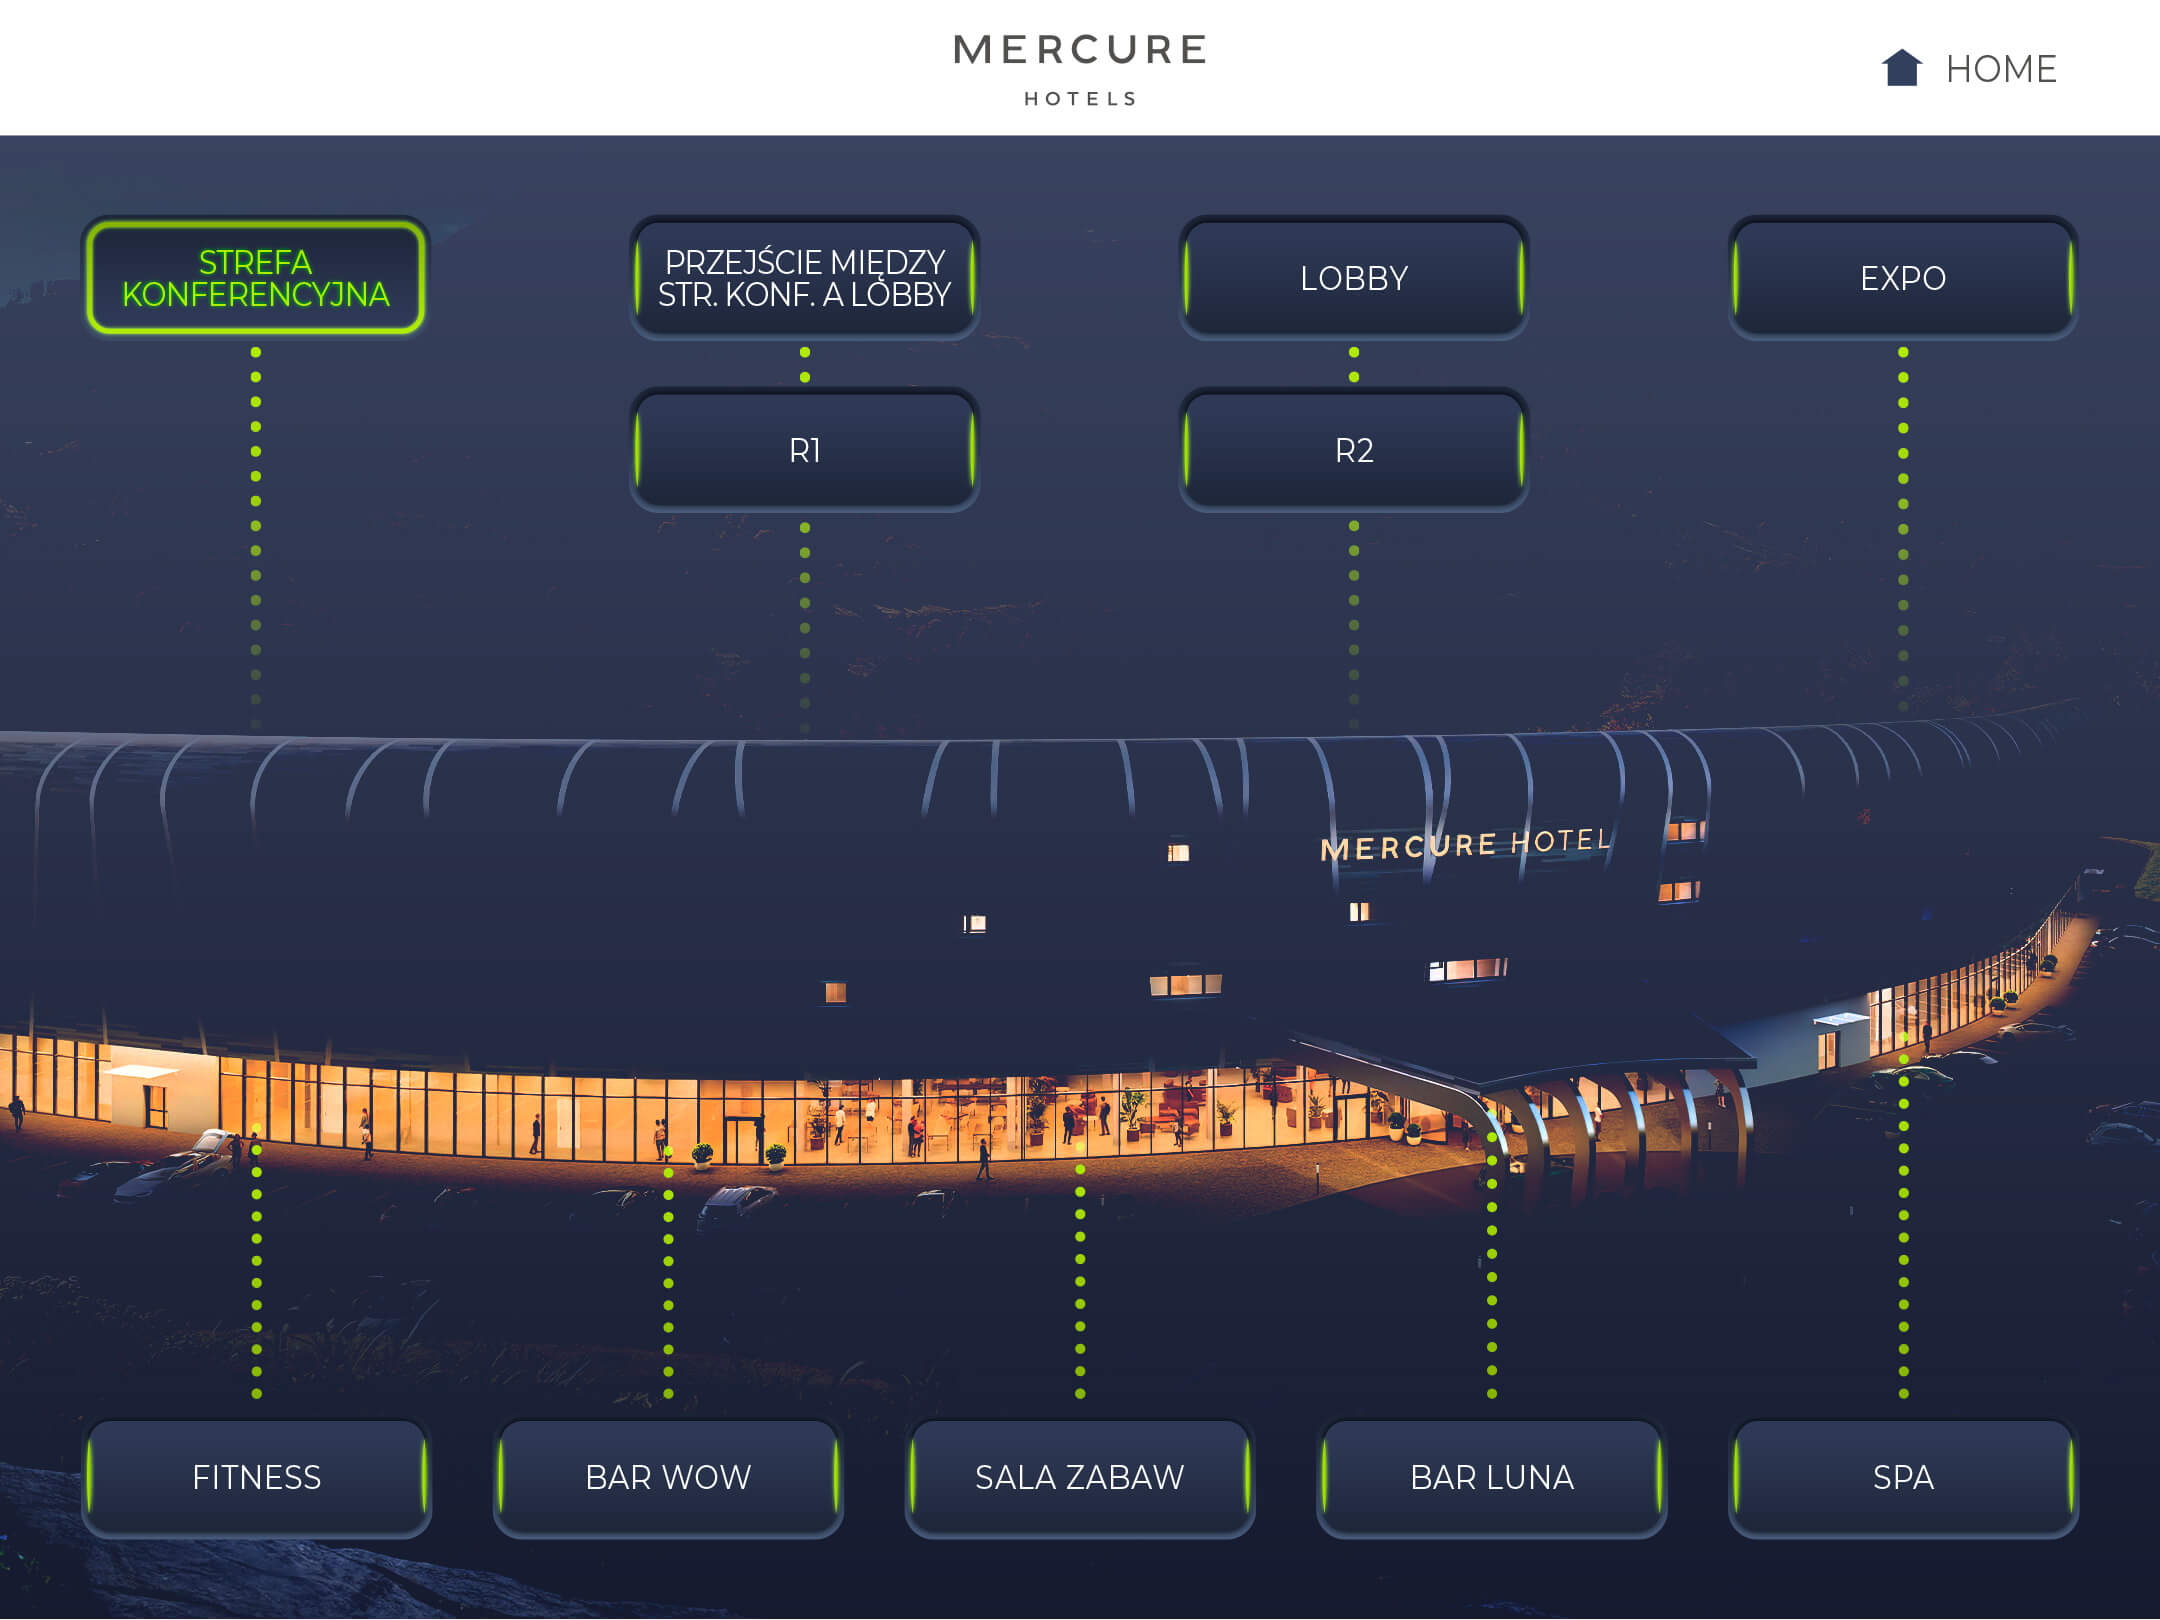Open the FITNESS area button
2160x1620 pixels.
(x=256, y=1477)
